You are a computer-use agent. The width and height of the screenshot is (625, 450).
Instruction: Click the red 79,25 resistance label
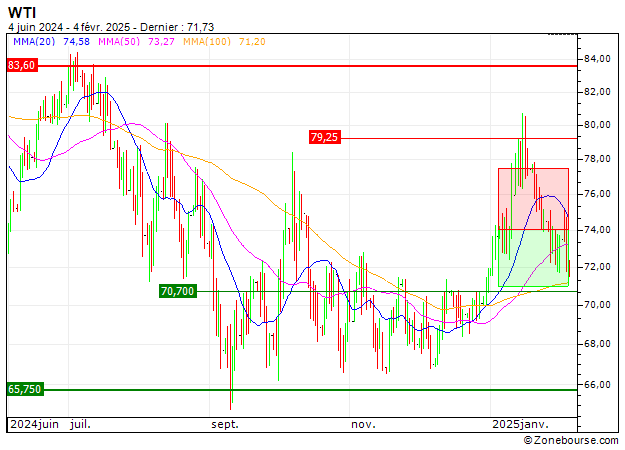coord(324,137)
